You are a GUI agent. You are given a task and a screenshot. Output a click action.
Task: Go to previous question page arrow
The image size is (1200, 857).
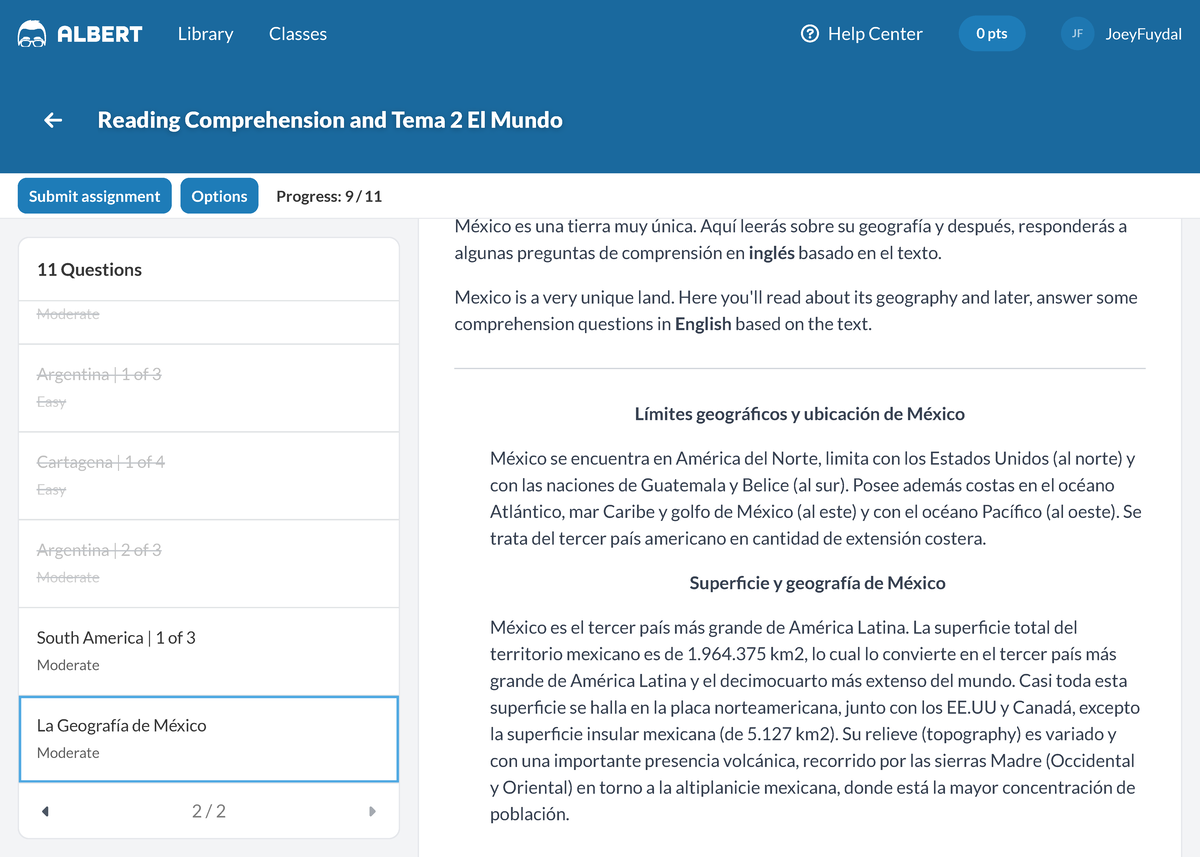point(45,811)
